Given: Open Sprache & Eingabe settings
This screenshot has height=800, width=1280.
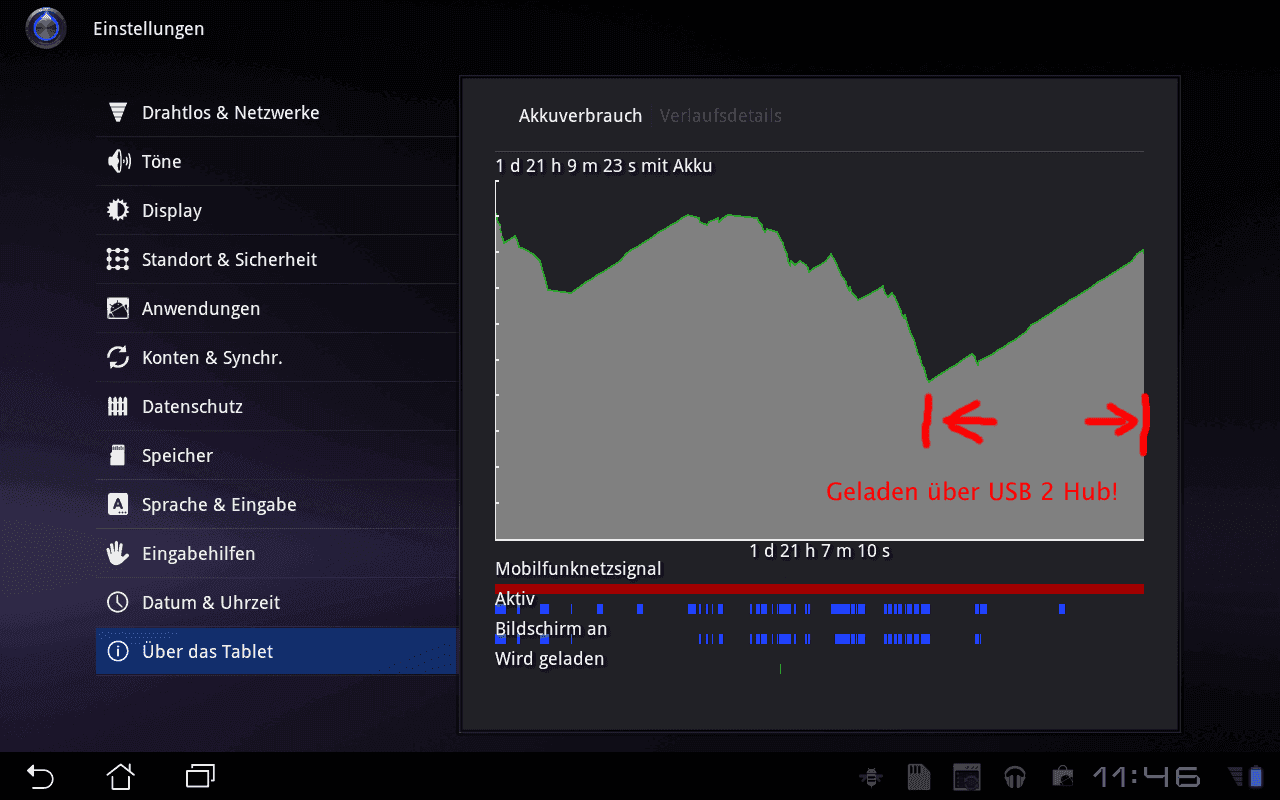Looking at the screenshot, I should point(276,504).
